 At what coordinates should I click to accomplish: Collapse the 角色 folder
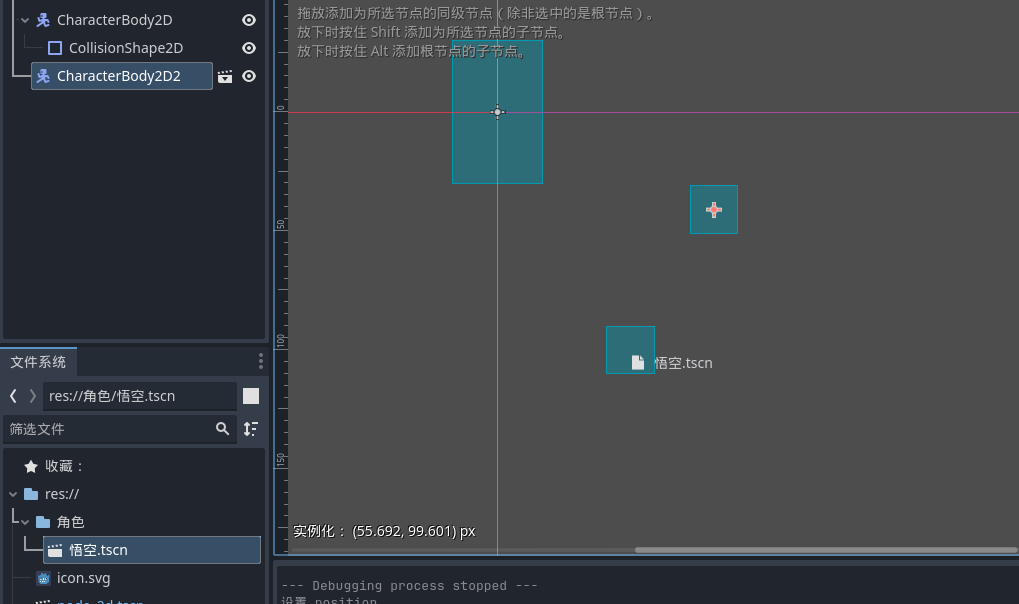pyautogui.click(x=25, y=522)
